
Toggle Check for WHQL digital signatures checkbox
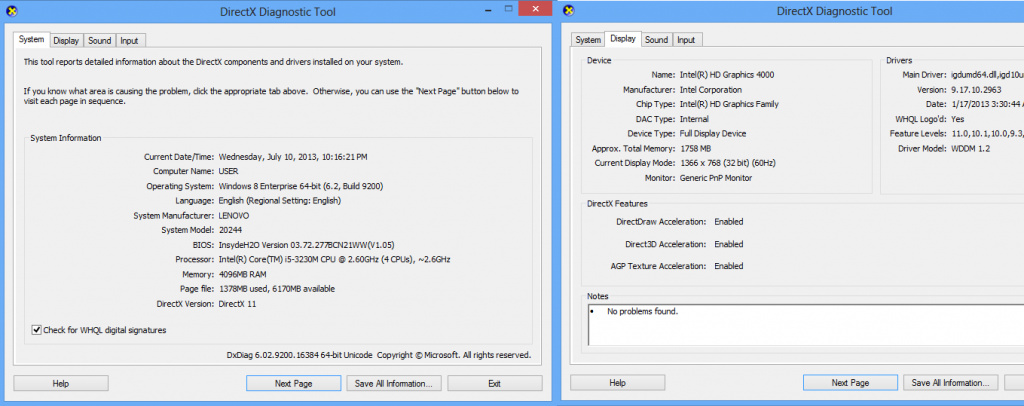point(37,330)
